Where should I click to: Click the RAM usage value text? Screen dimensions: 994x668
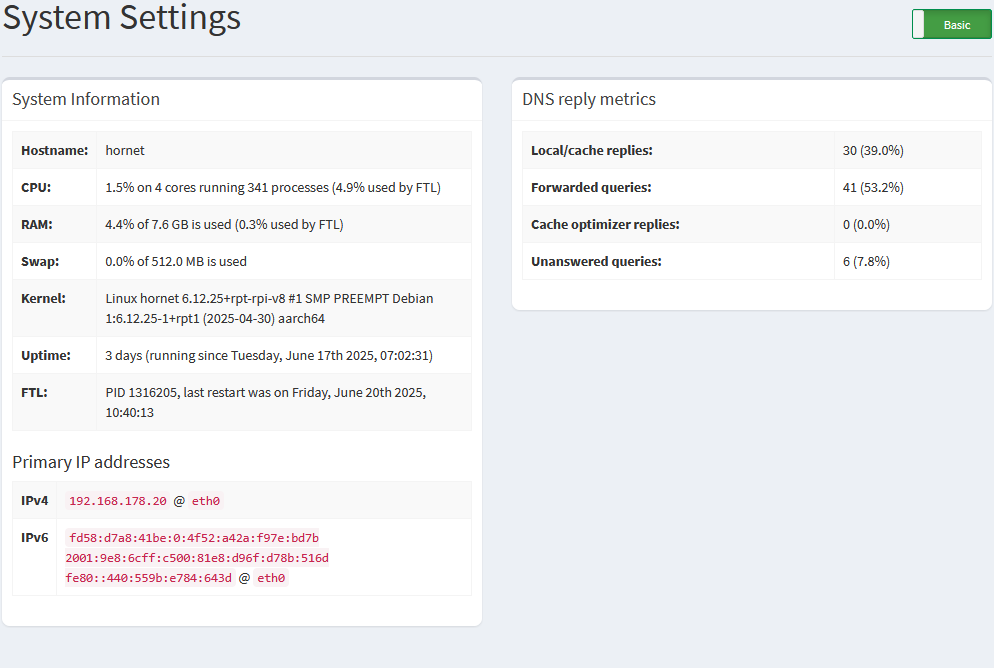click(224, 224)
